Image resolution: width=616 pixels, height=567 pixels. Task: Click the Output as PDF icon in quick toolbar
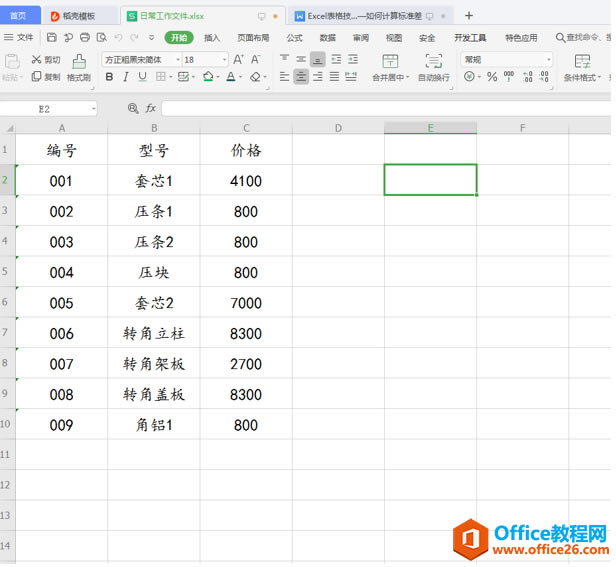(x=68, y=37)
